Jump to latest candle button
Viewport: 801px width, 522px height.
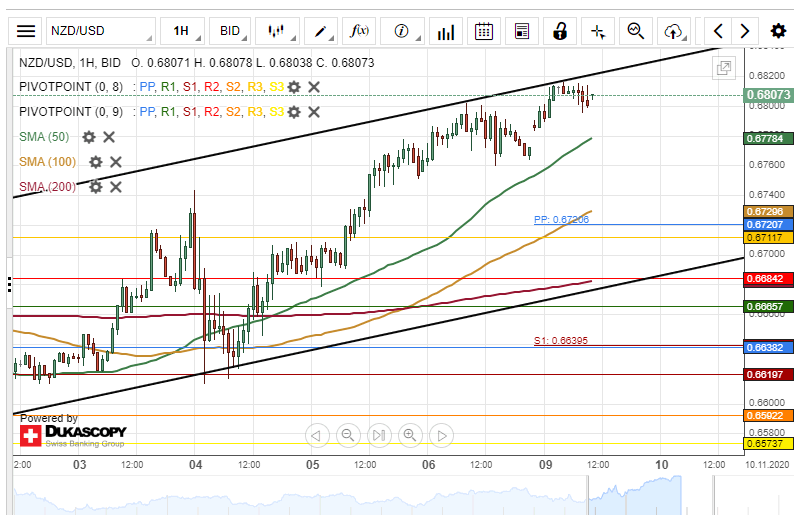coord(379,436)
